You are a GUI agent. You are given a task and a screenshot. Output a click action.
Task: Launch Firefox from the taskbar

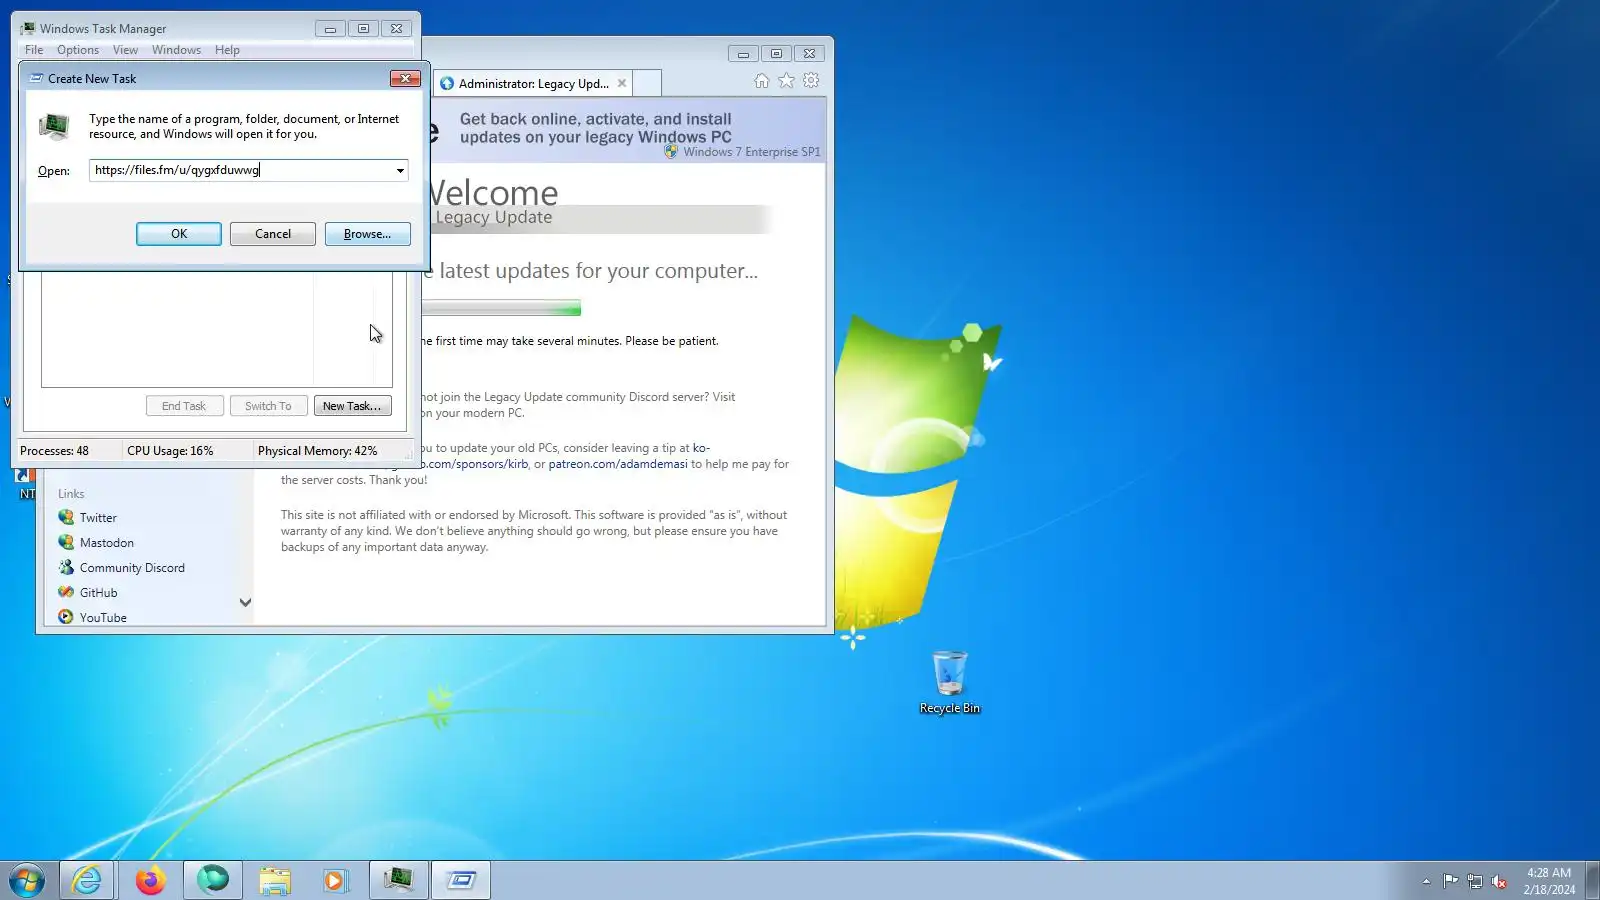click(x=151, y=881)
